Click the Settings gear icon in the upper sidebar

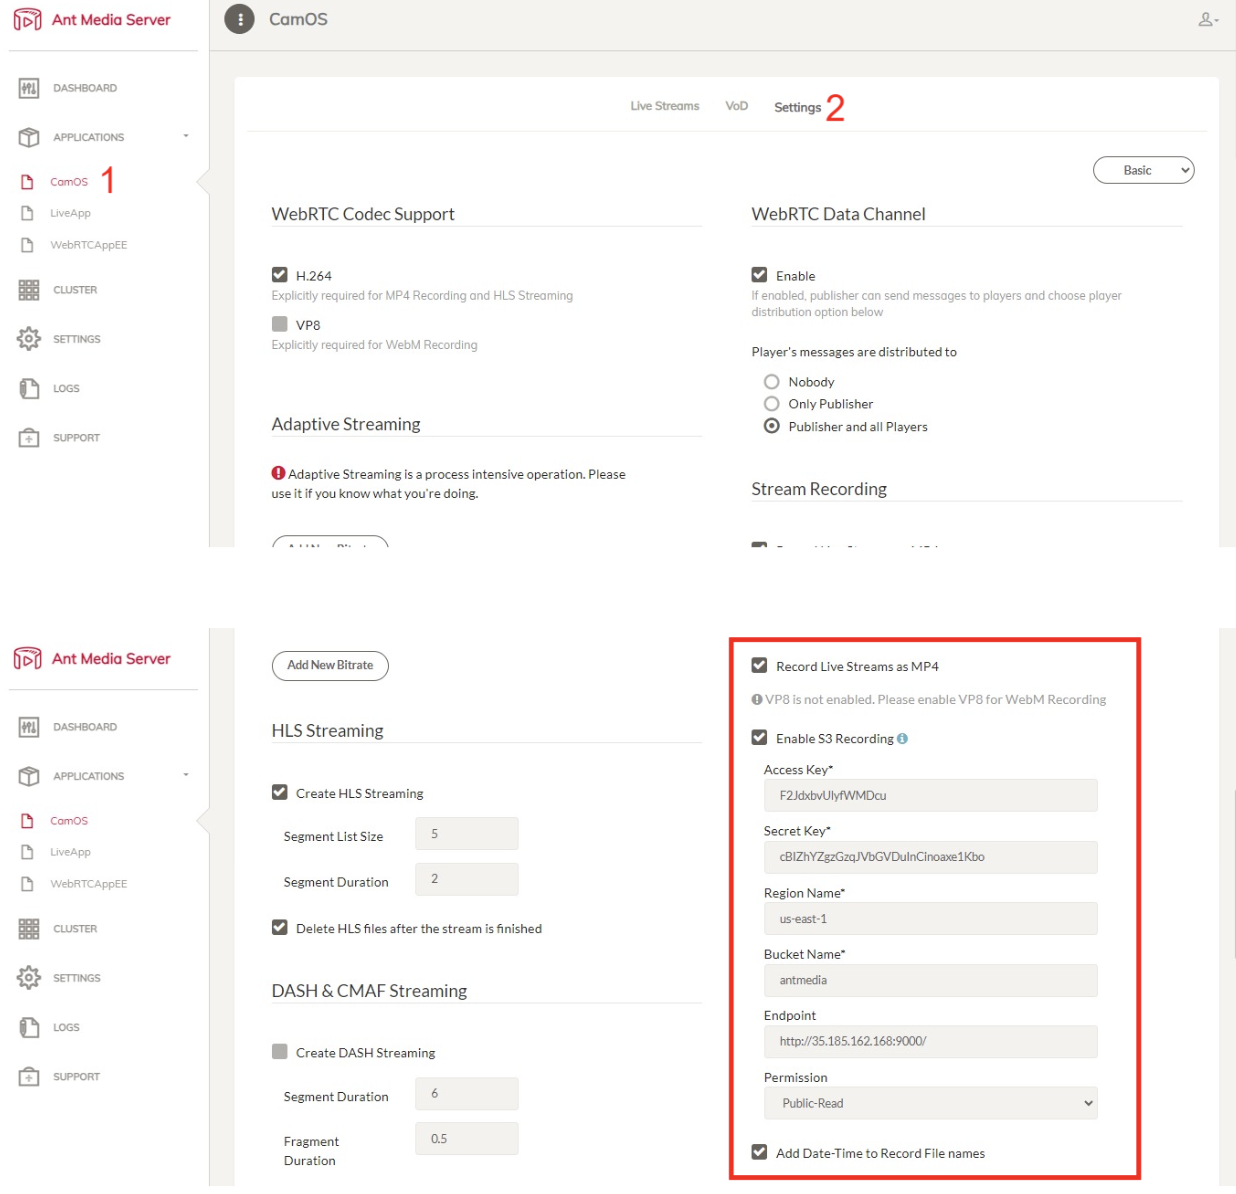(29, 339)
